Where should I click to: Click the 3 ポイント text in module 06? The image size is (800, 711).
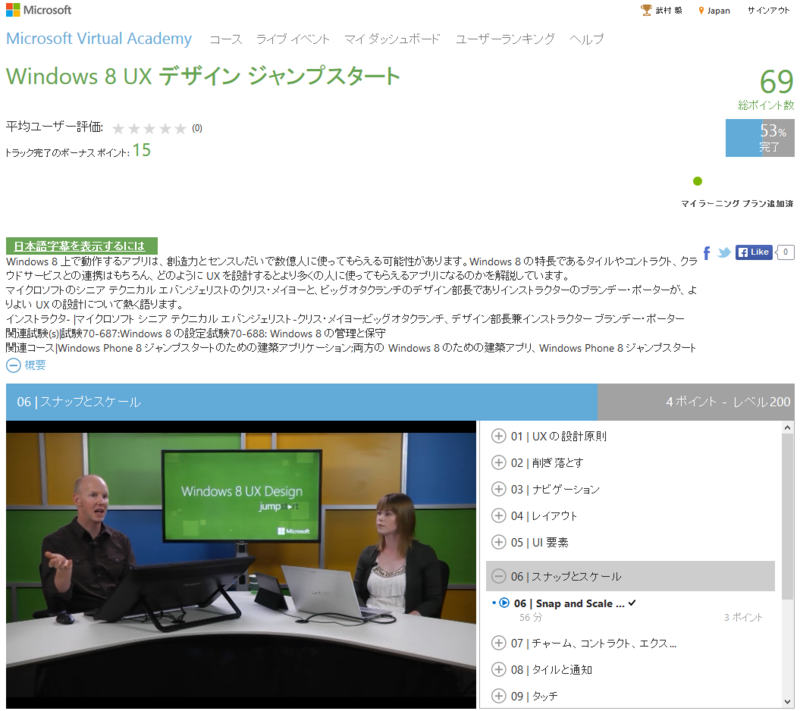click(x=743, y=618)
